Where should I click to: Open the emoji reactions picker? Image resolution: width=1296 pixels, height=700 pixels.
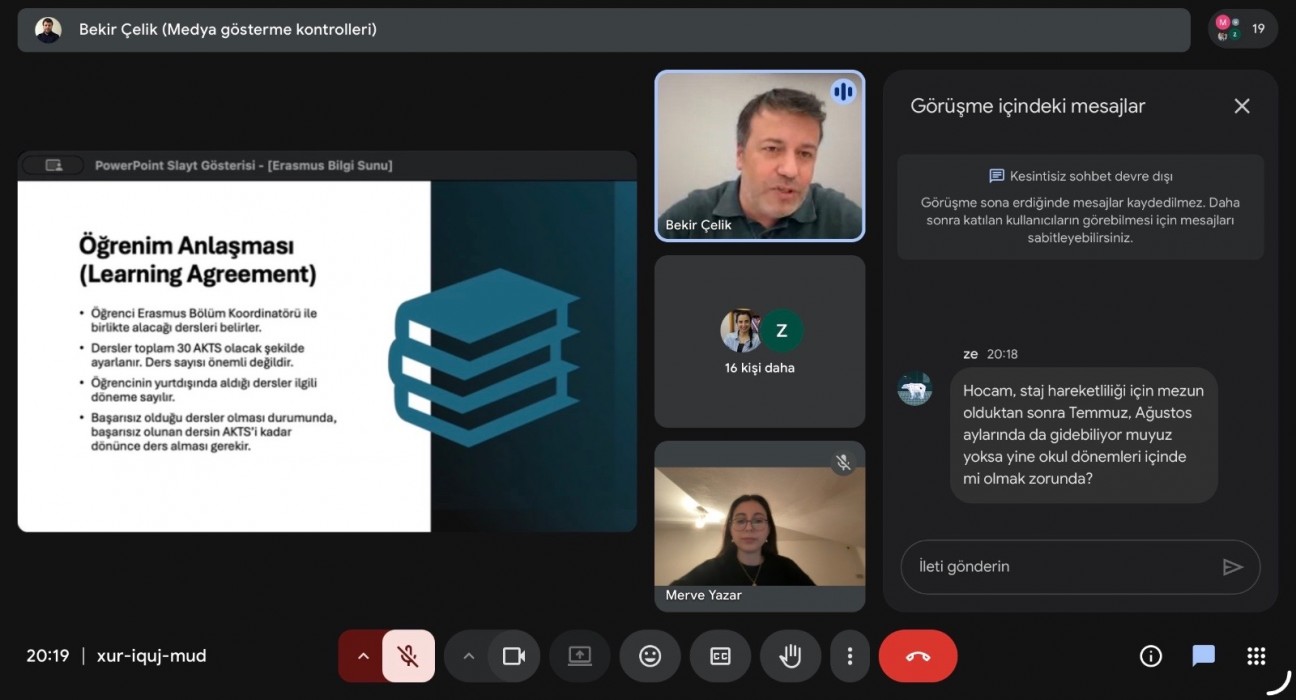pyautogui.click(x=650, y=656)
